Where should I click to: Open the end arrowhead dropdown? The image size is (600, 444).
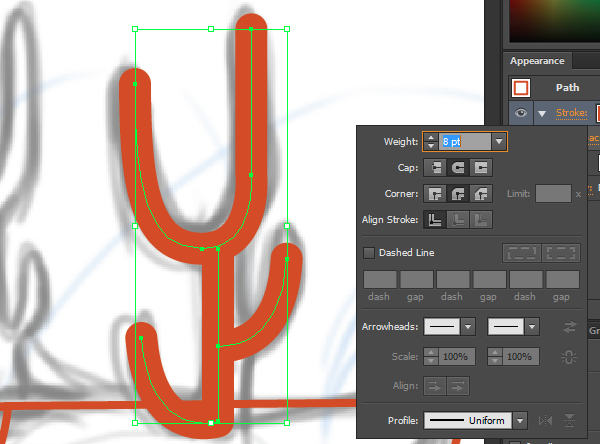tap(532, 327)
